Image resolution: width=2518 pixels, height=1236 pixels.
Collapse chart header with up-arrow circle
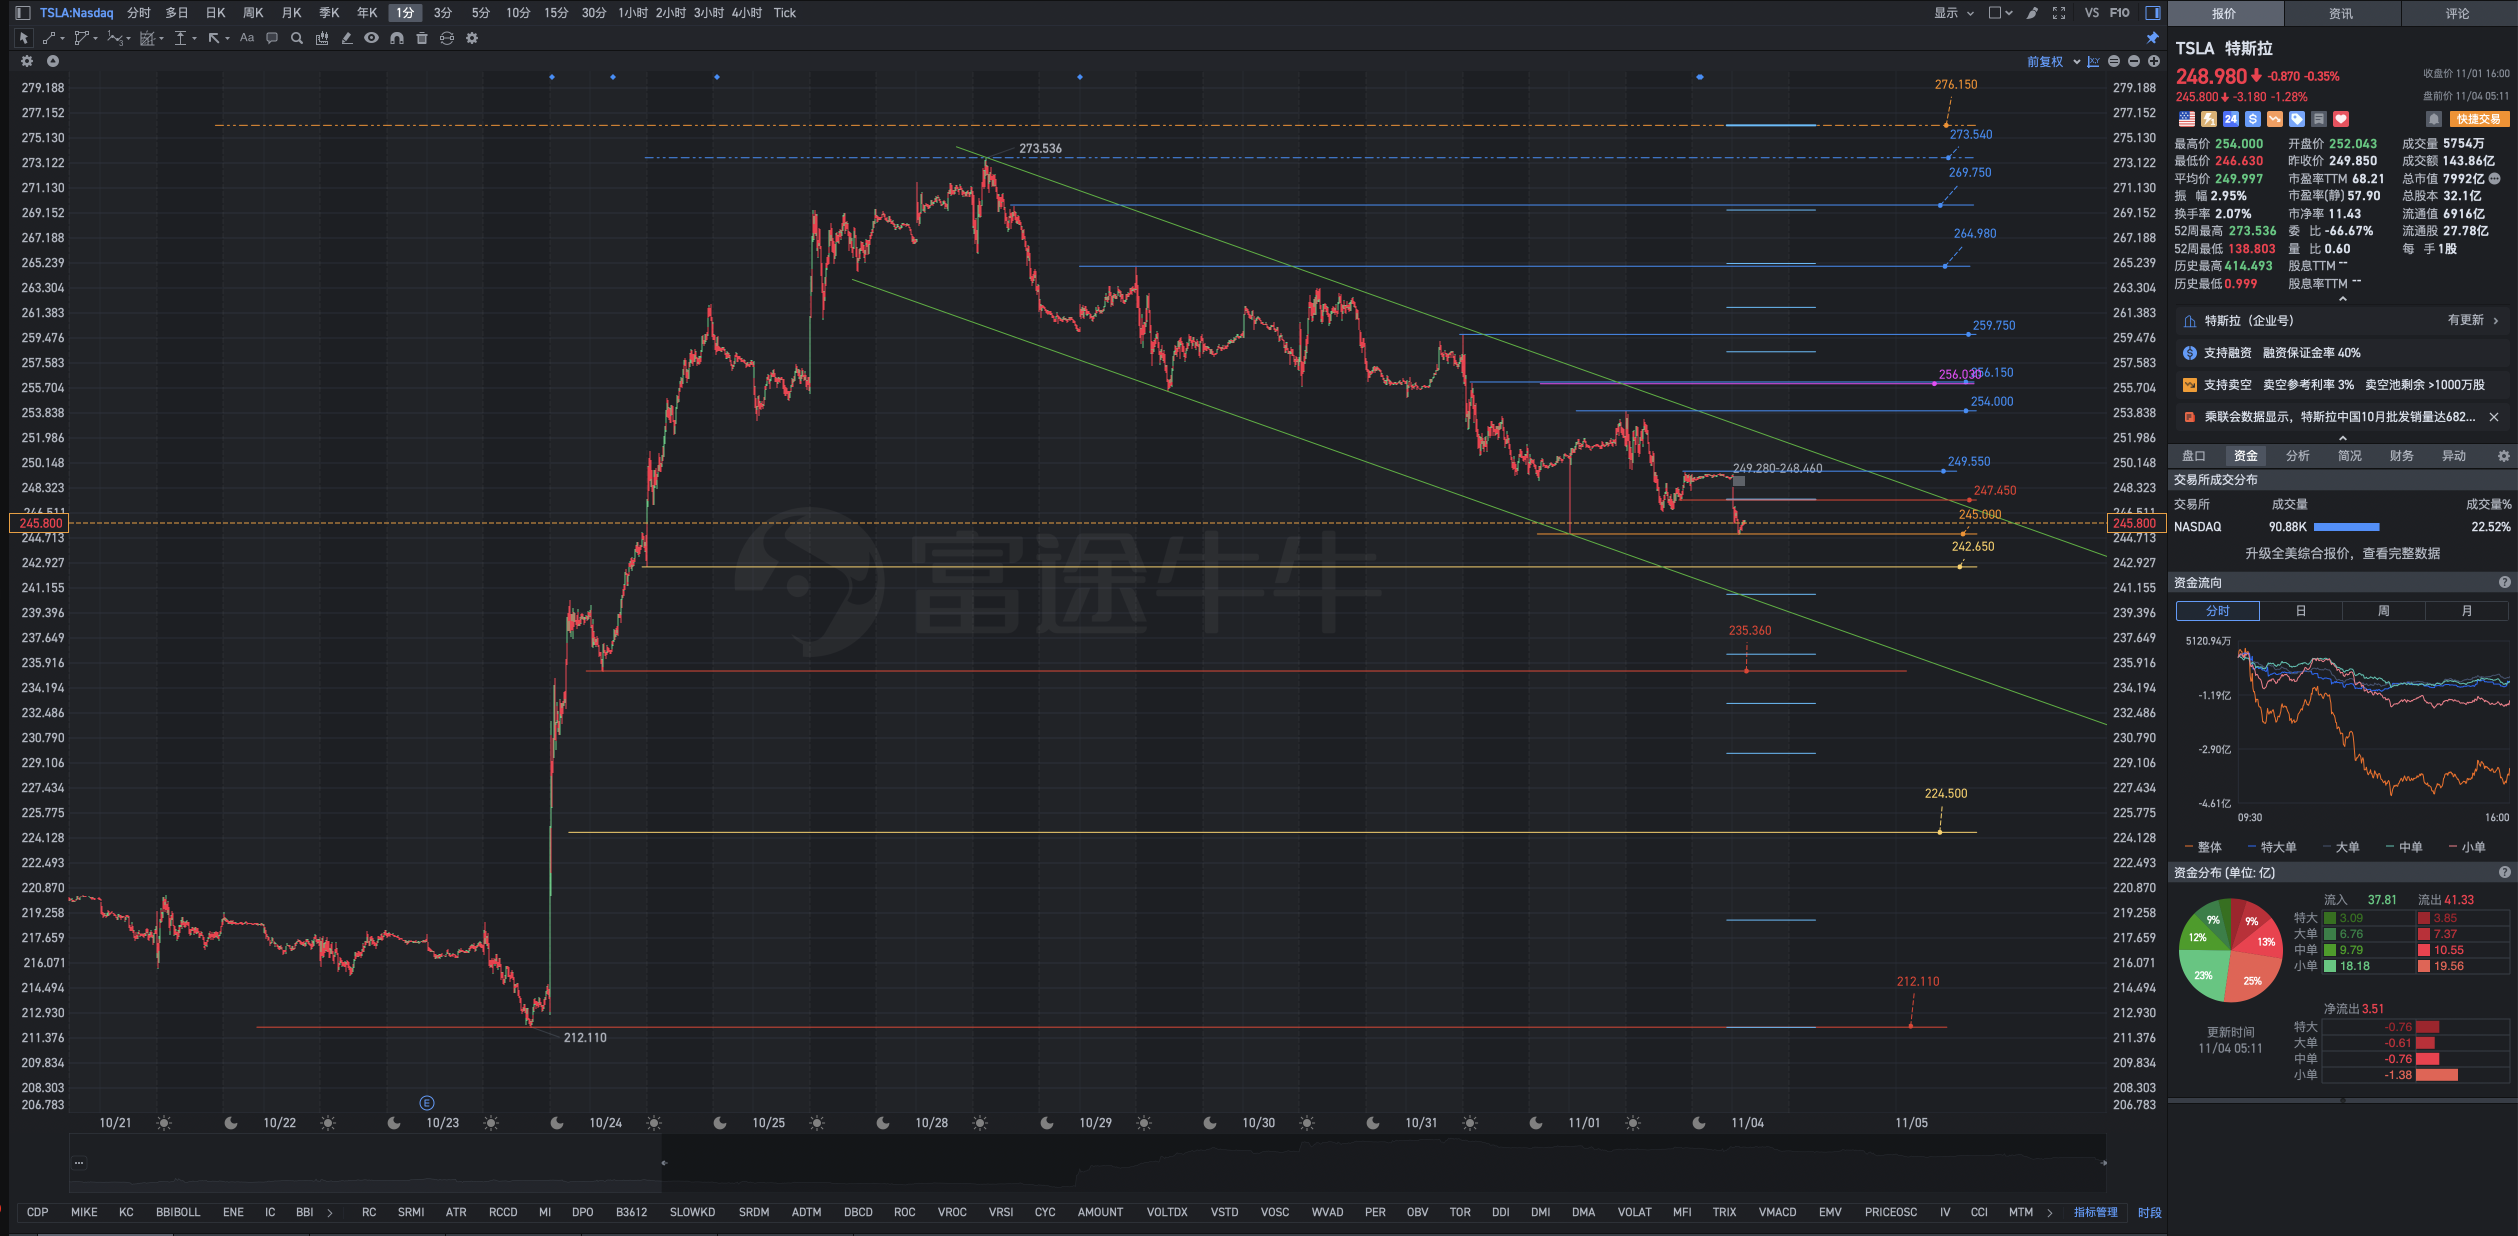pyautogui.click(x=53, y=61)
